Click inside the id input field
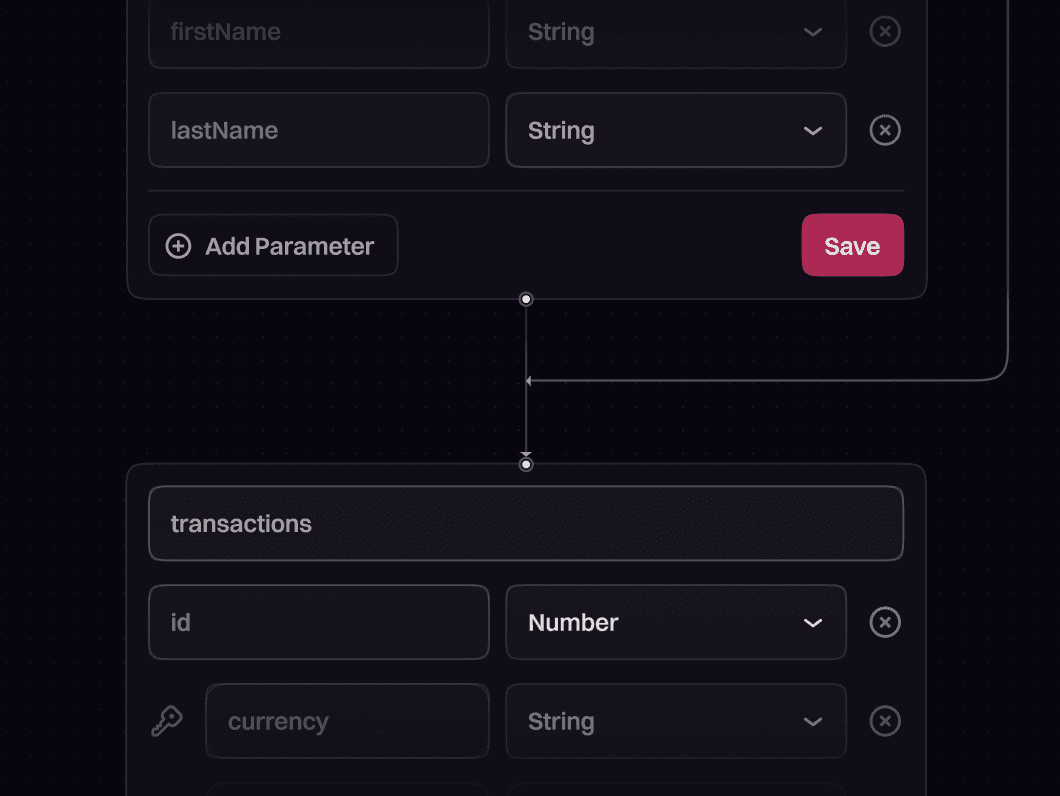This screenshot has width=1060, height=796. pyautogui.click(x=318, y=622)
